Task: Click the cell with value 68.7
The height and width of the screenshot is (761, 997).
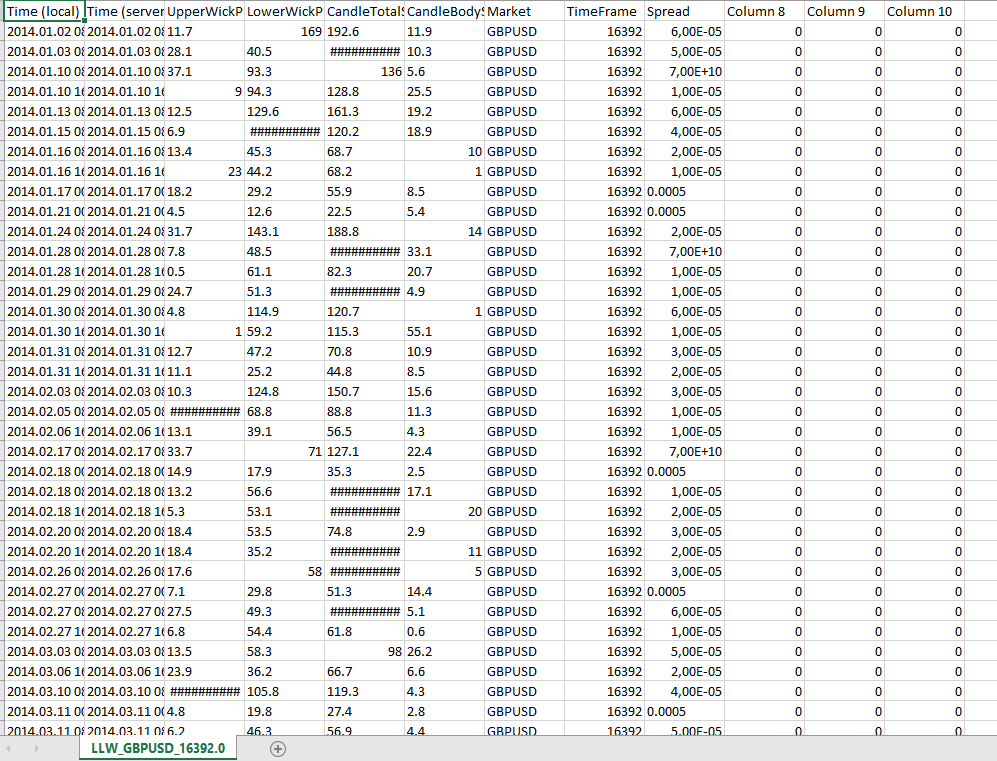Action: tap(365, 152)
